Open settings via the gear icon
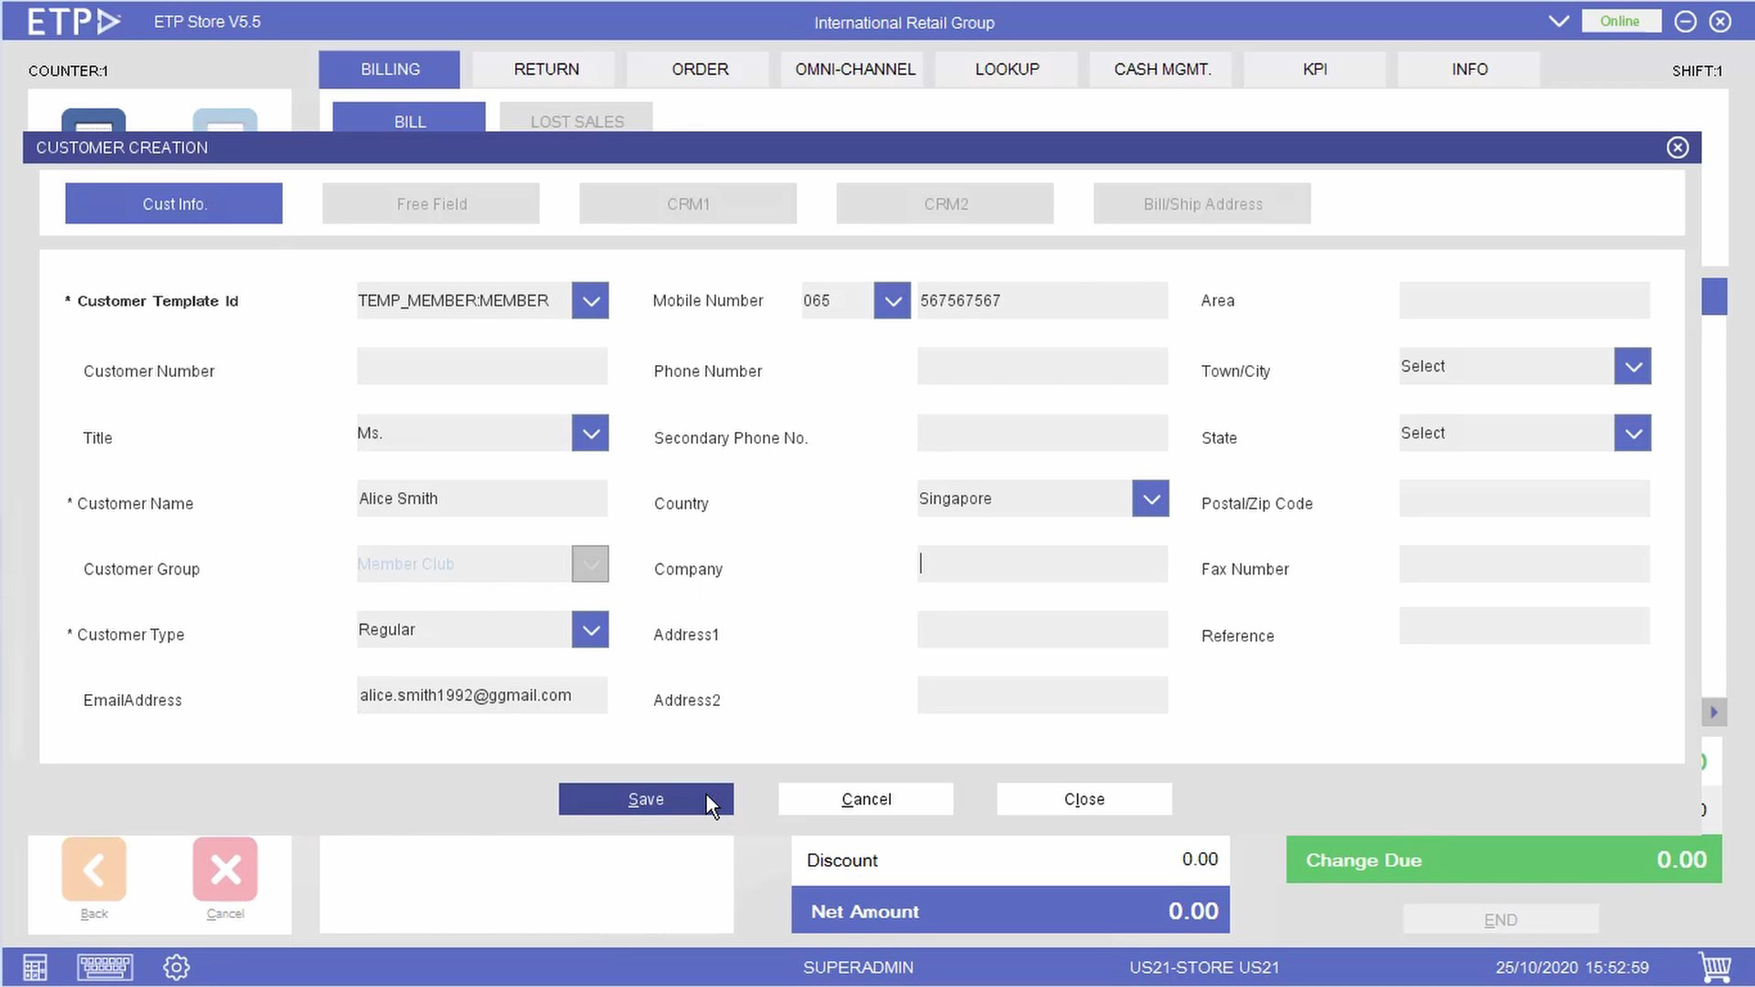The image size is (1755, 987). click(x=176, y=966)
